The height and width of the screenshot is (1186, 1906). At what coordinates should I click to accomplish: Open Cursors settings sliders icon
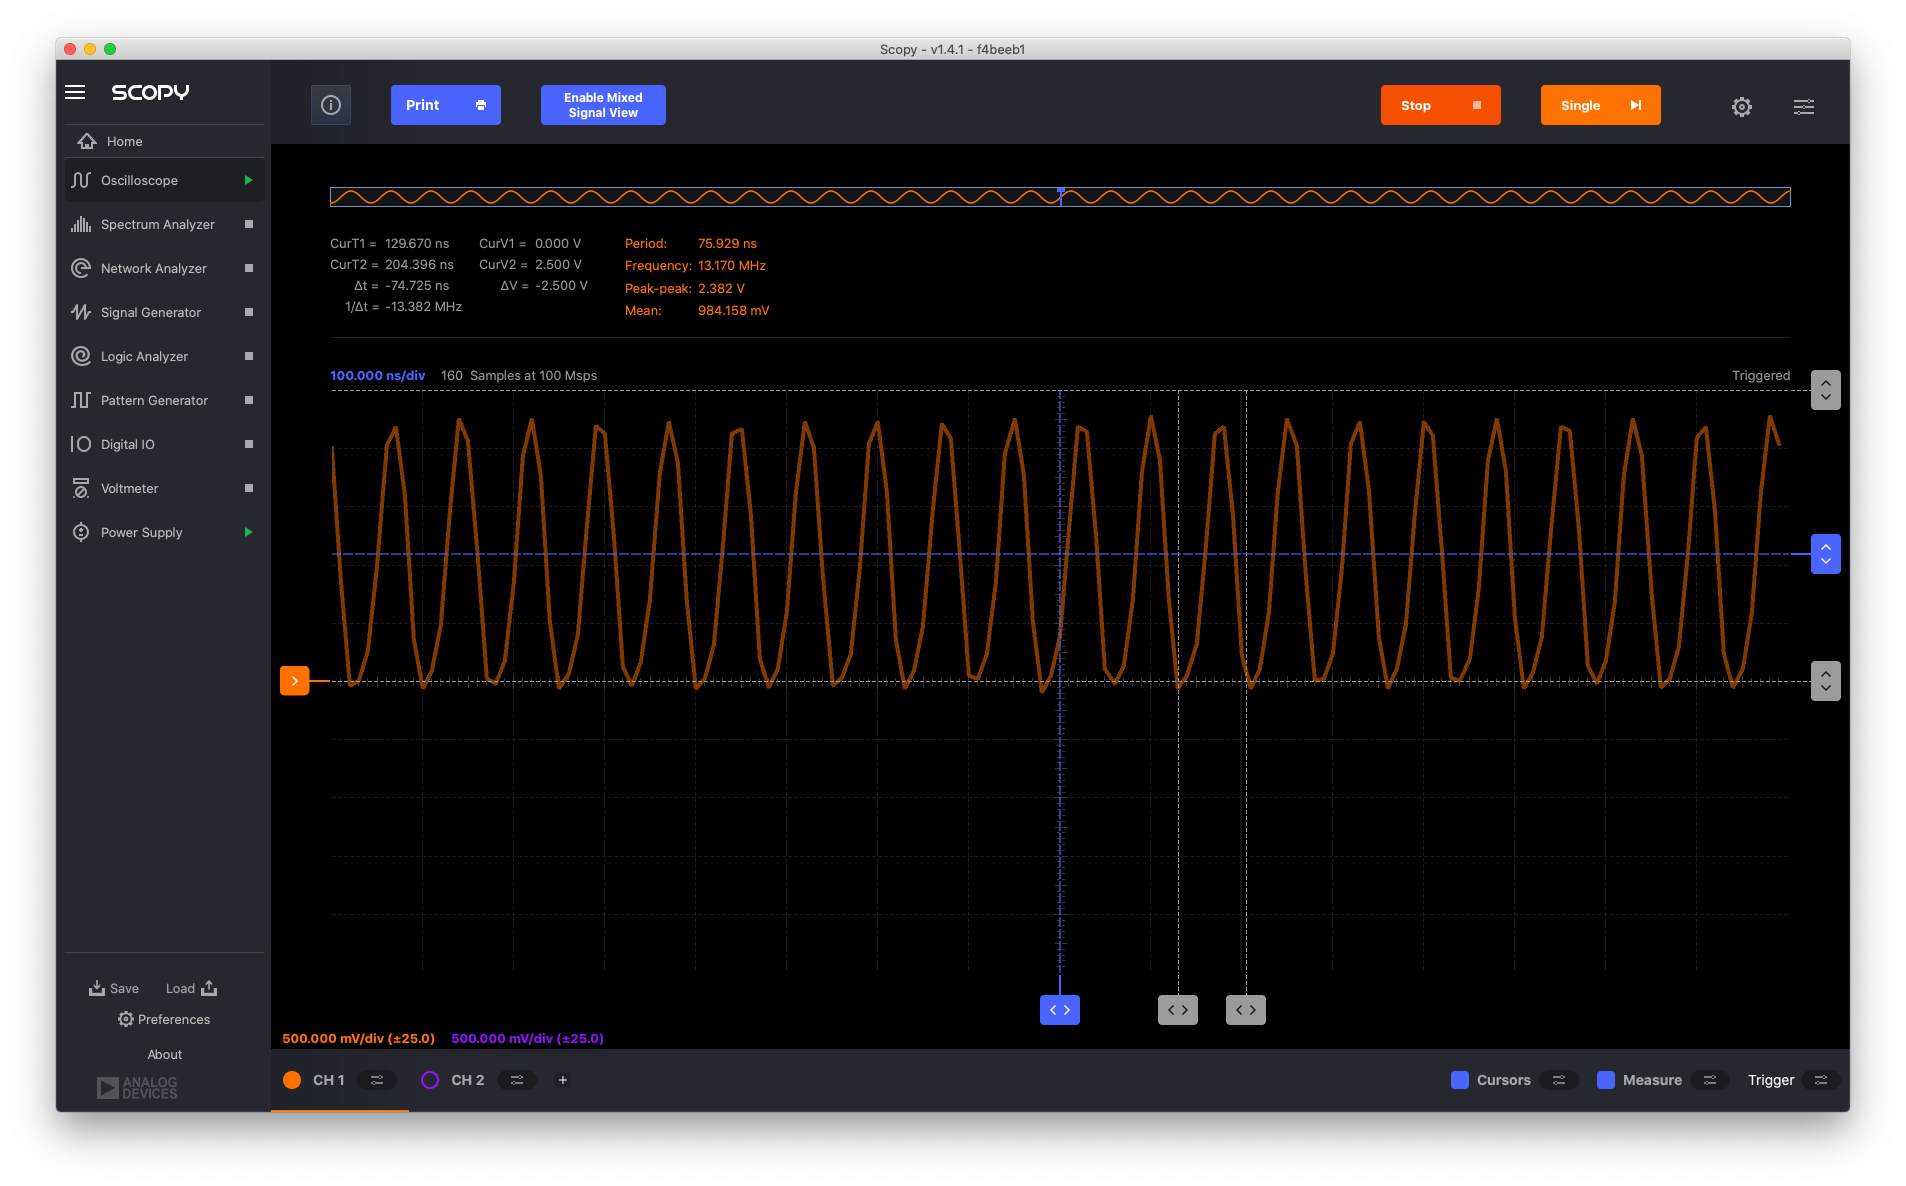pos(1559,1080)
